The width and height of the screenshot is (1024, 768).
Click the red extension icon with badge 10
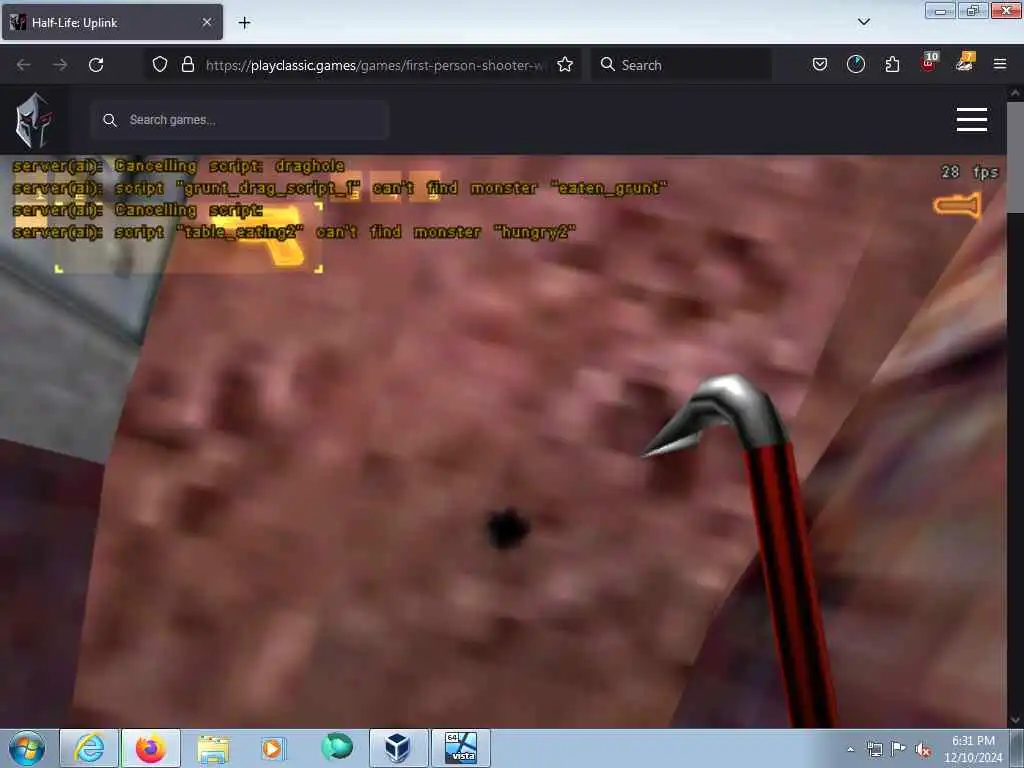[x=929, y=62]
